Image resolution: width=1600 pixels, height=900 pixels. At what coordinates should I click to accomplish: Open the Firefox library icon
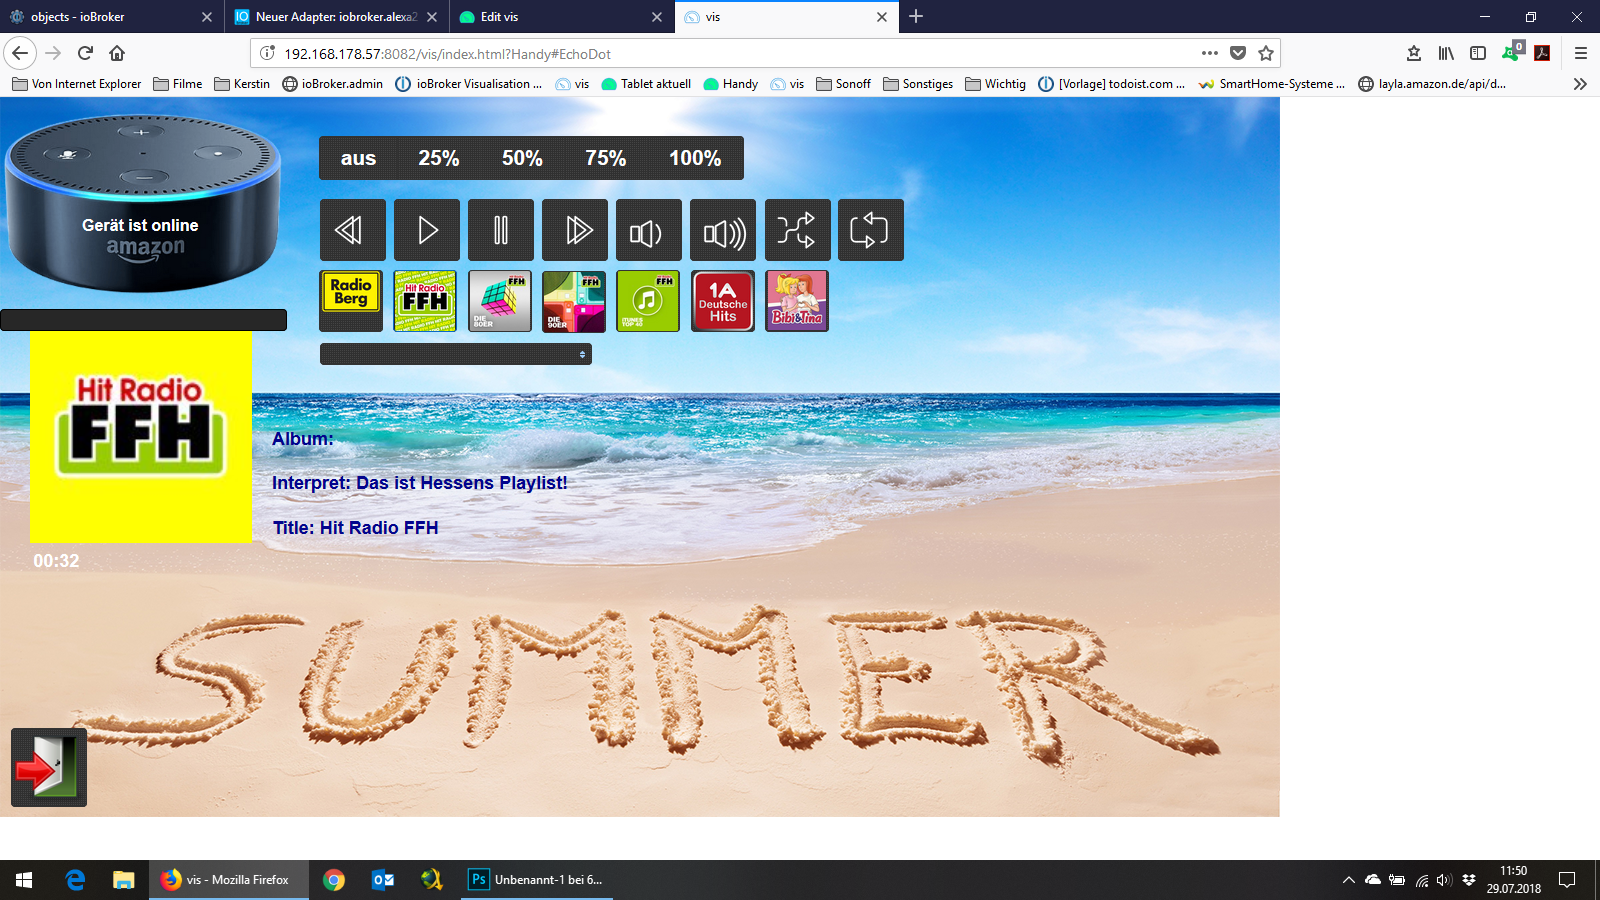(1446, 53)
